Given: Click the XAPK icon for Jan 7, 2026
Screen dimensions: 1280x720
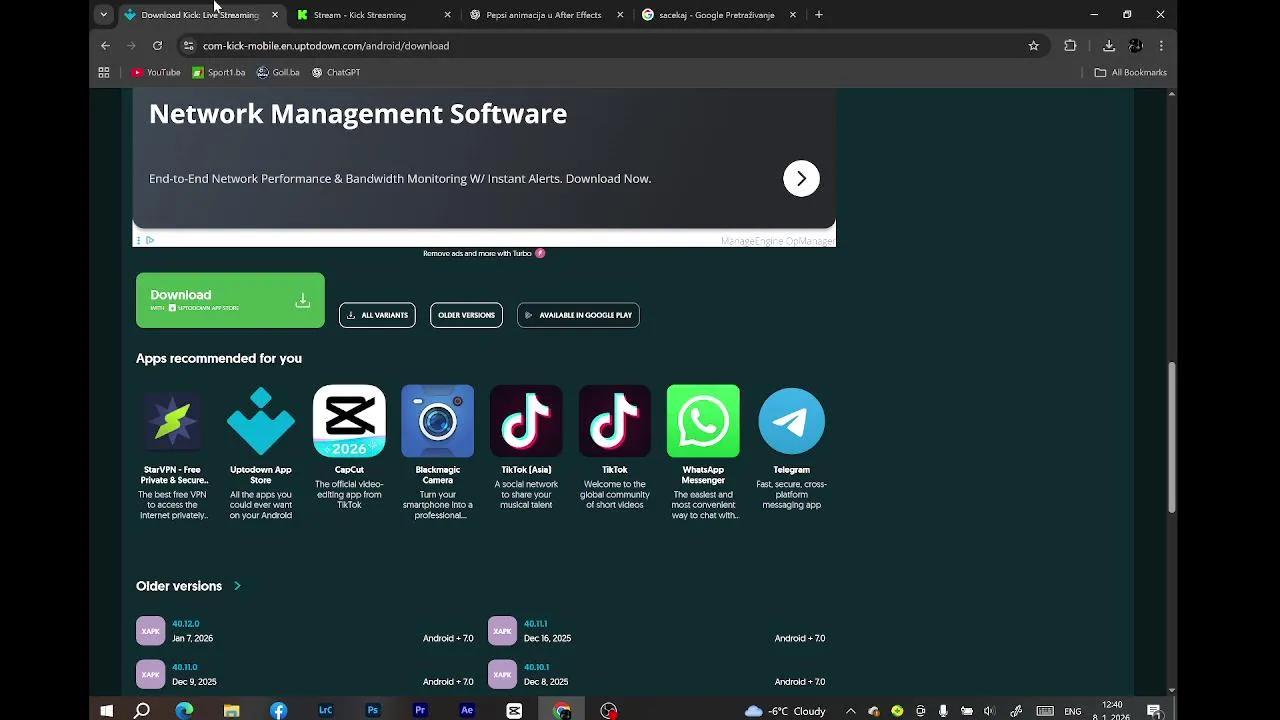Looking at the screenshot, I should pos(151,631).
